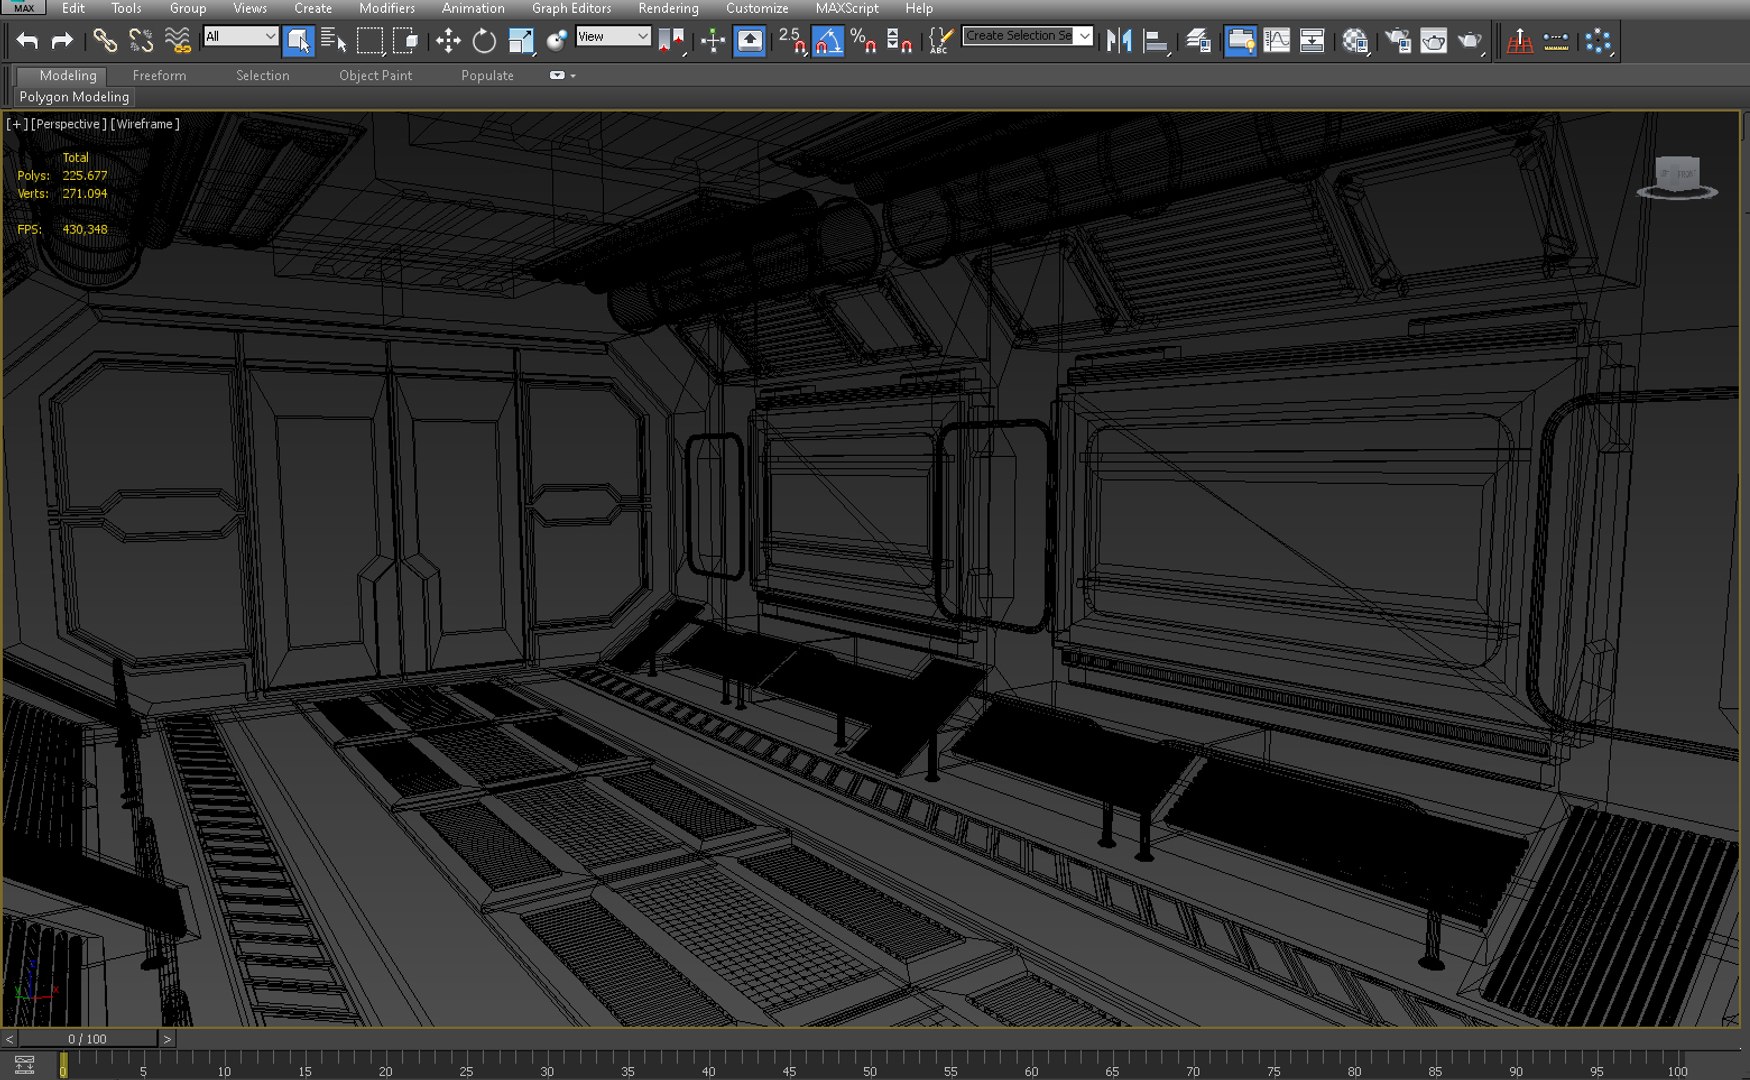Activate the Select and Rotate tool
This screenshot has width=1750, height=1080.
[x=484, y=41]
